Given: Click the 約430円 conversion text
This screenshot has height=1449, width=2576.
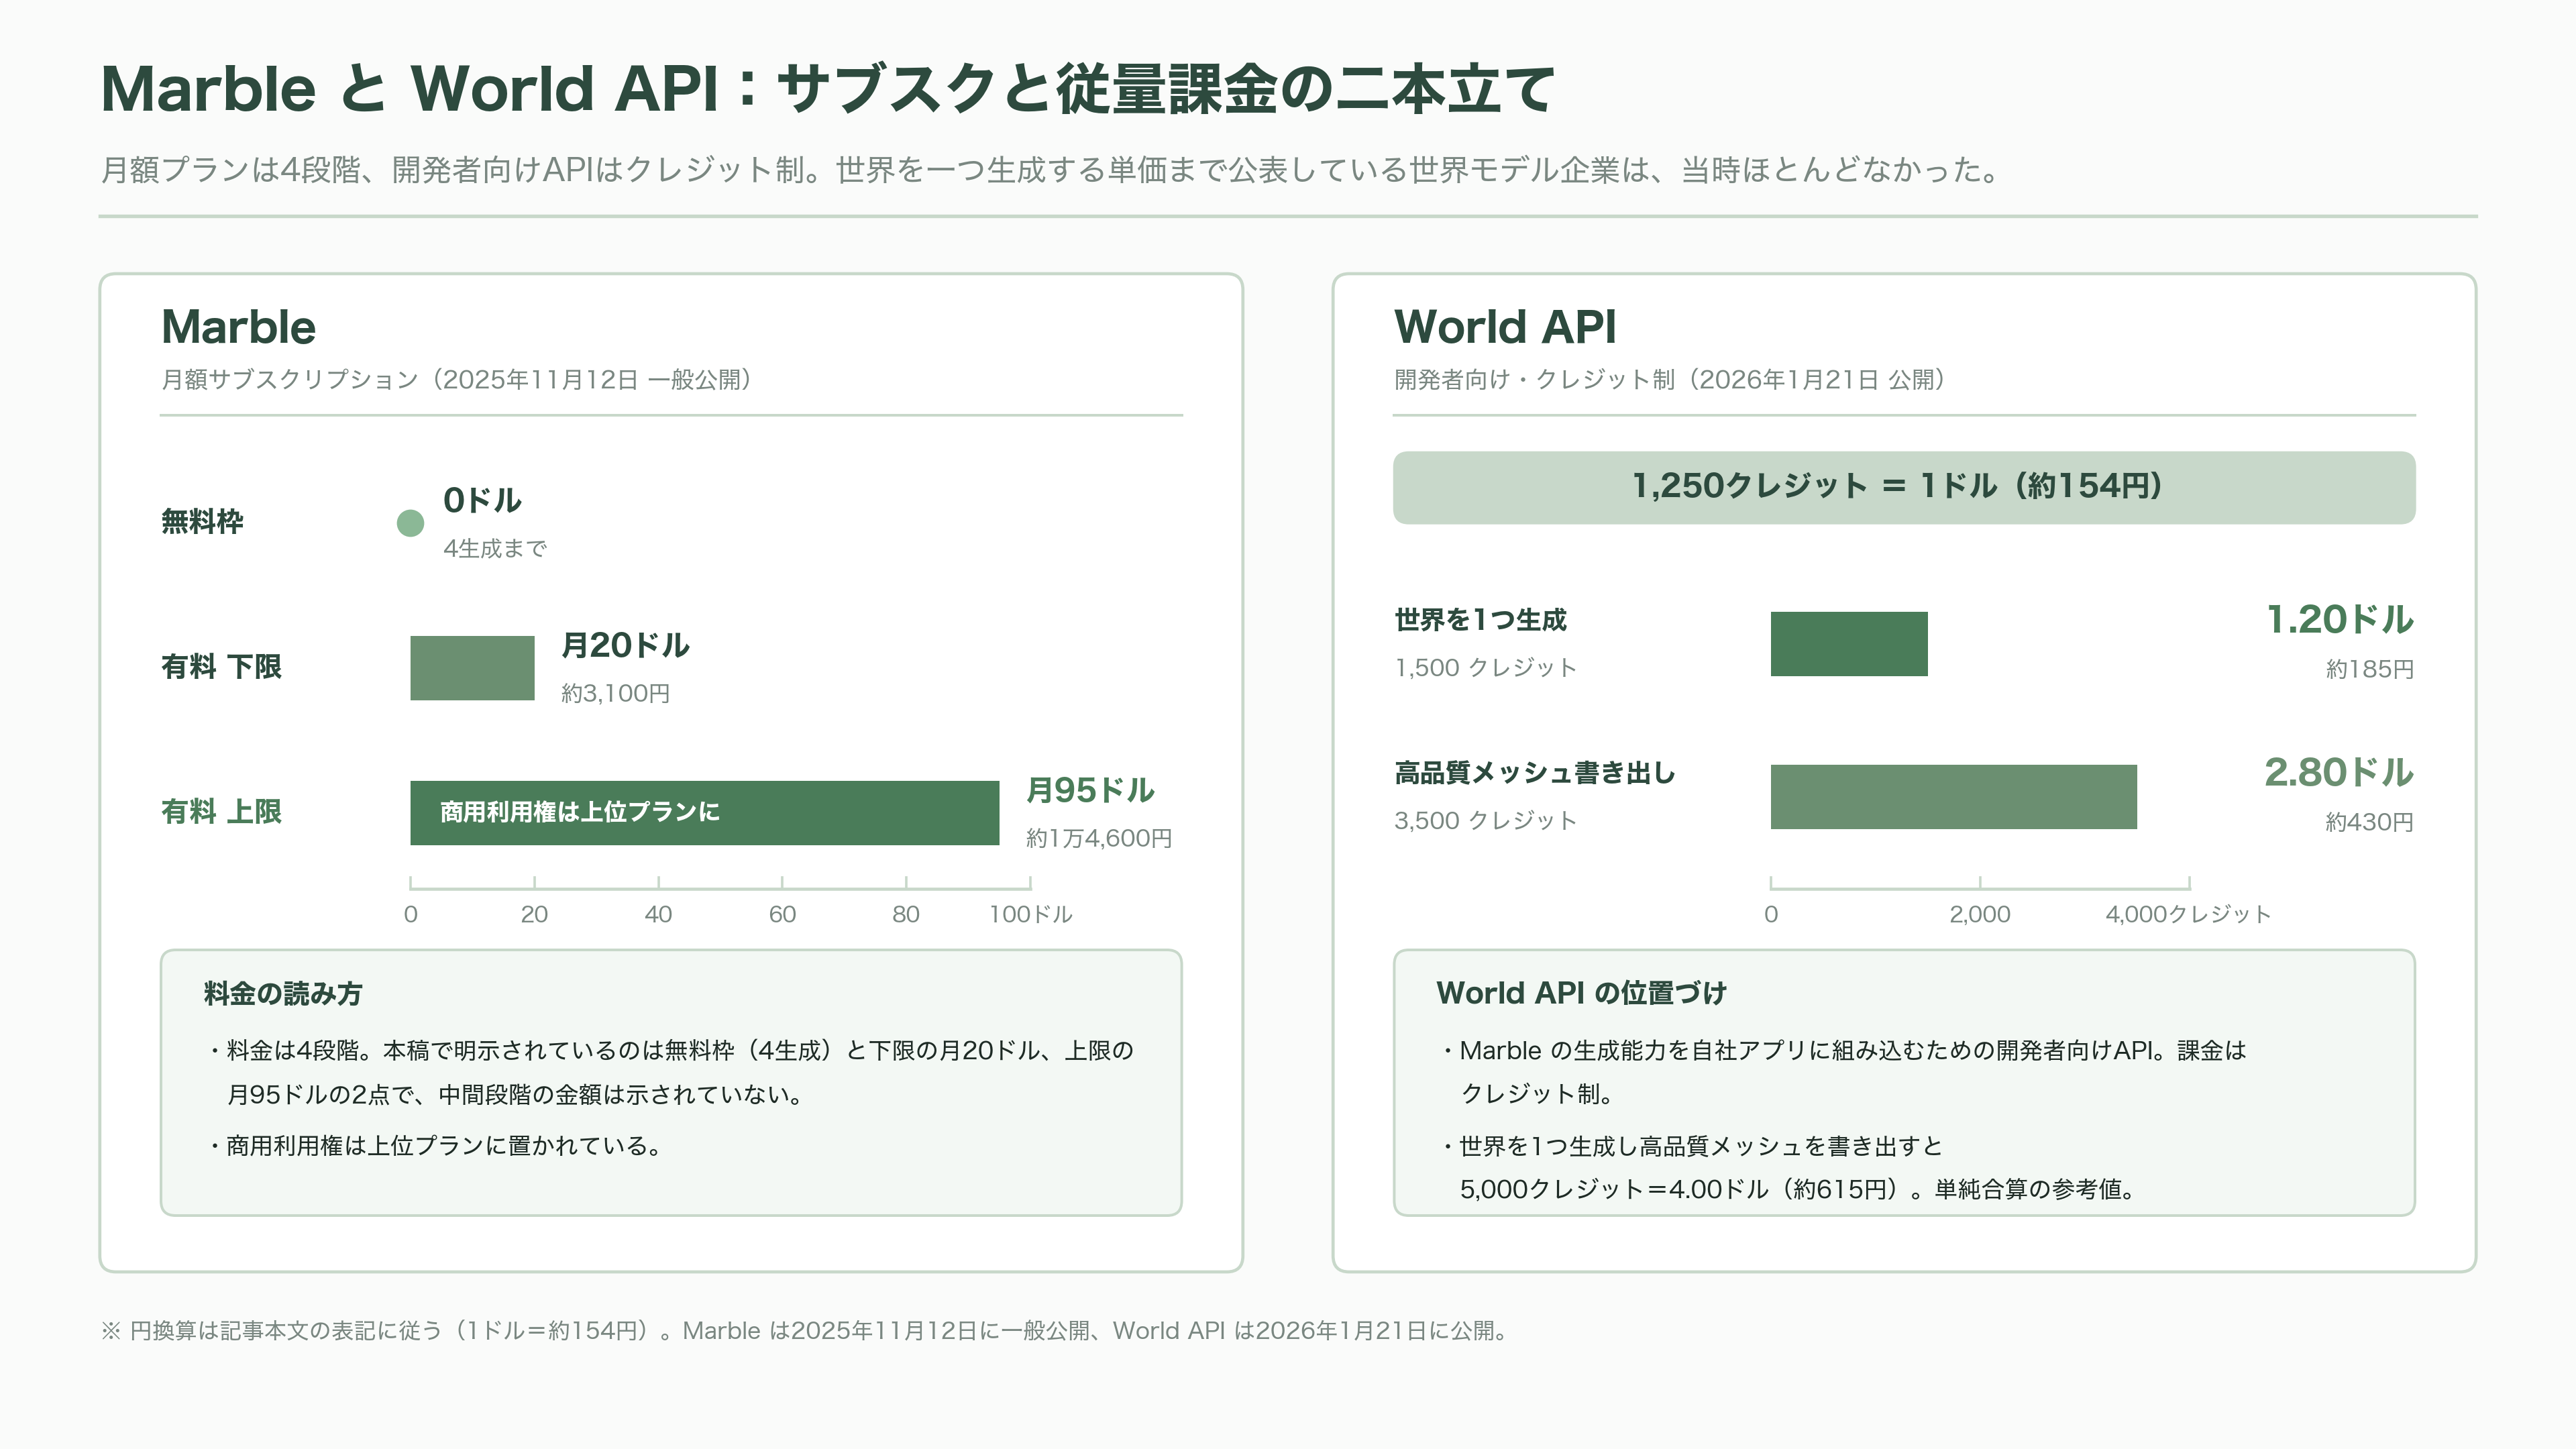Looking at the screenshot, I should pos(2369,822).
